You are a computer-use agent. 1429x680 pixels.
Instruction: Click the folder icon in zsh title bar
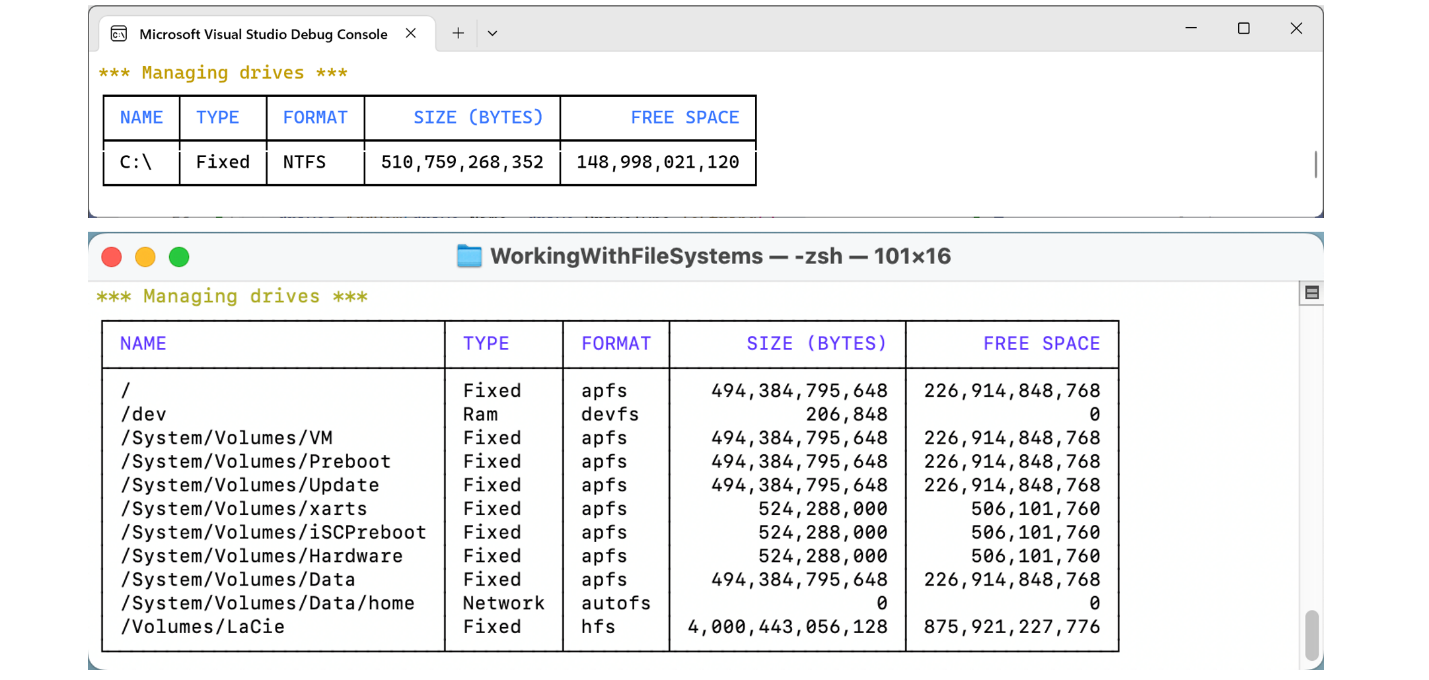click(x=469, y=256)
